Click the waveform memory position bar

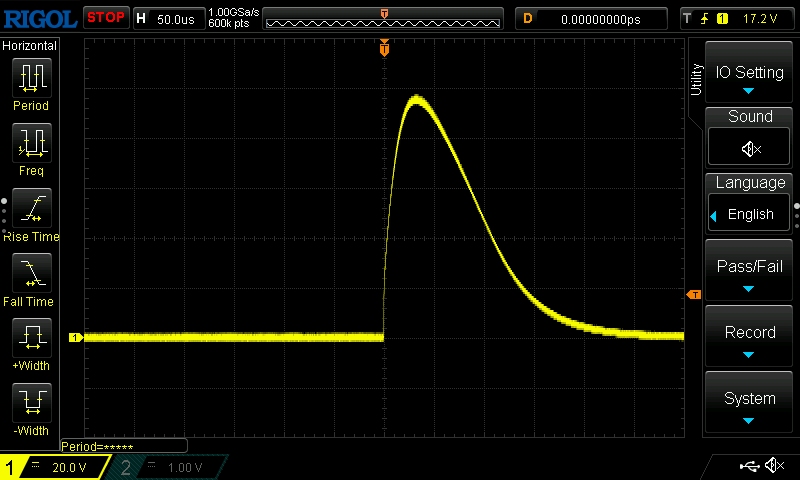coord(384,19)
